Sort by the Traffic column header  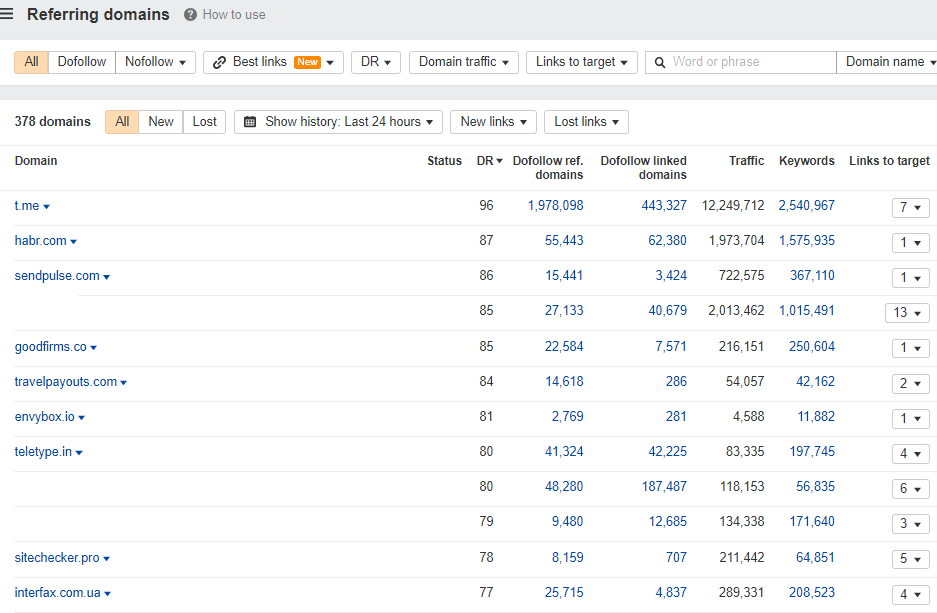click(746, 161)
